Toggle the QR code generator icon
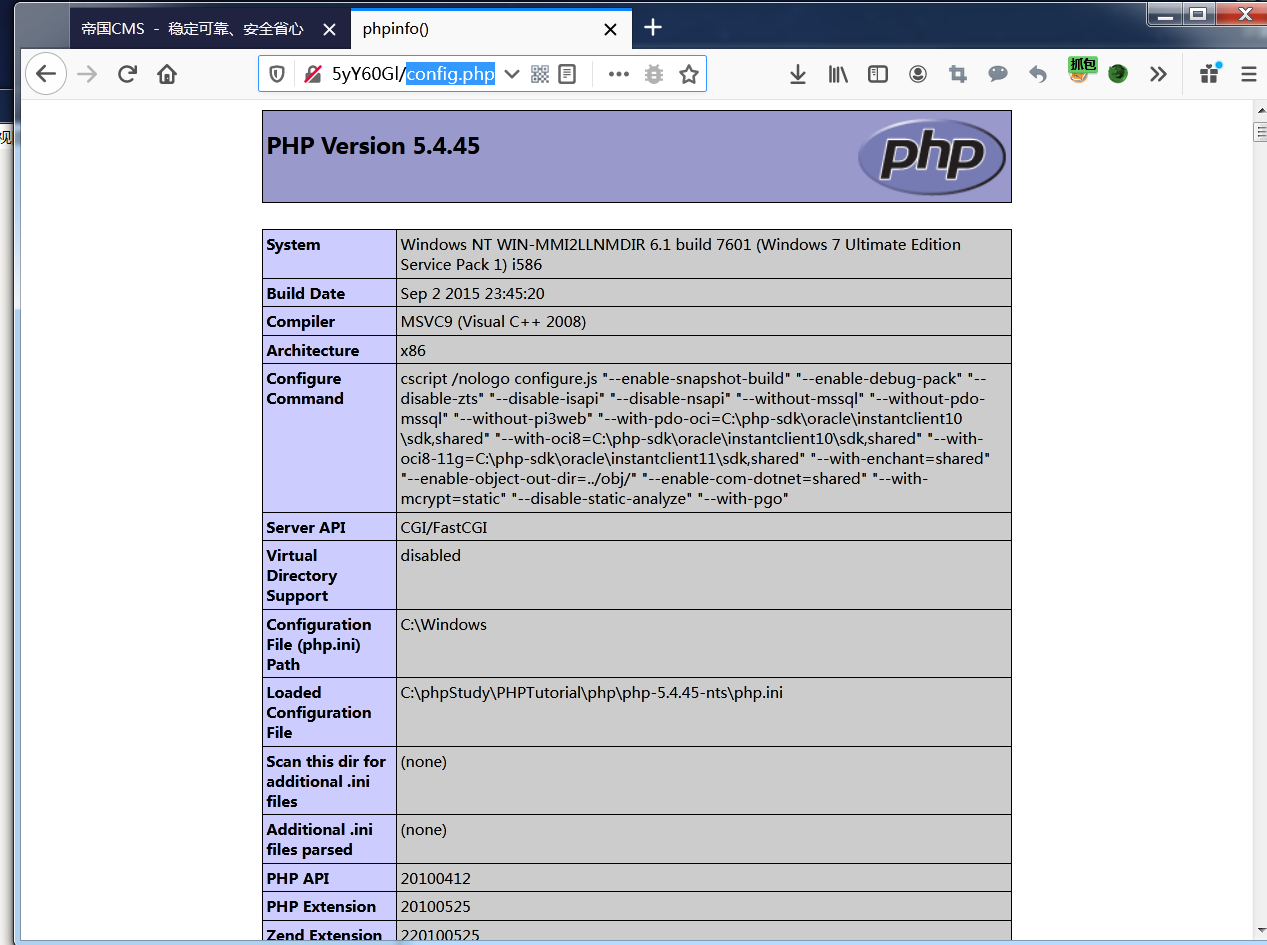Viewport: 1267px width, 945px height. [539, 73]
